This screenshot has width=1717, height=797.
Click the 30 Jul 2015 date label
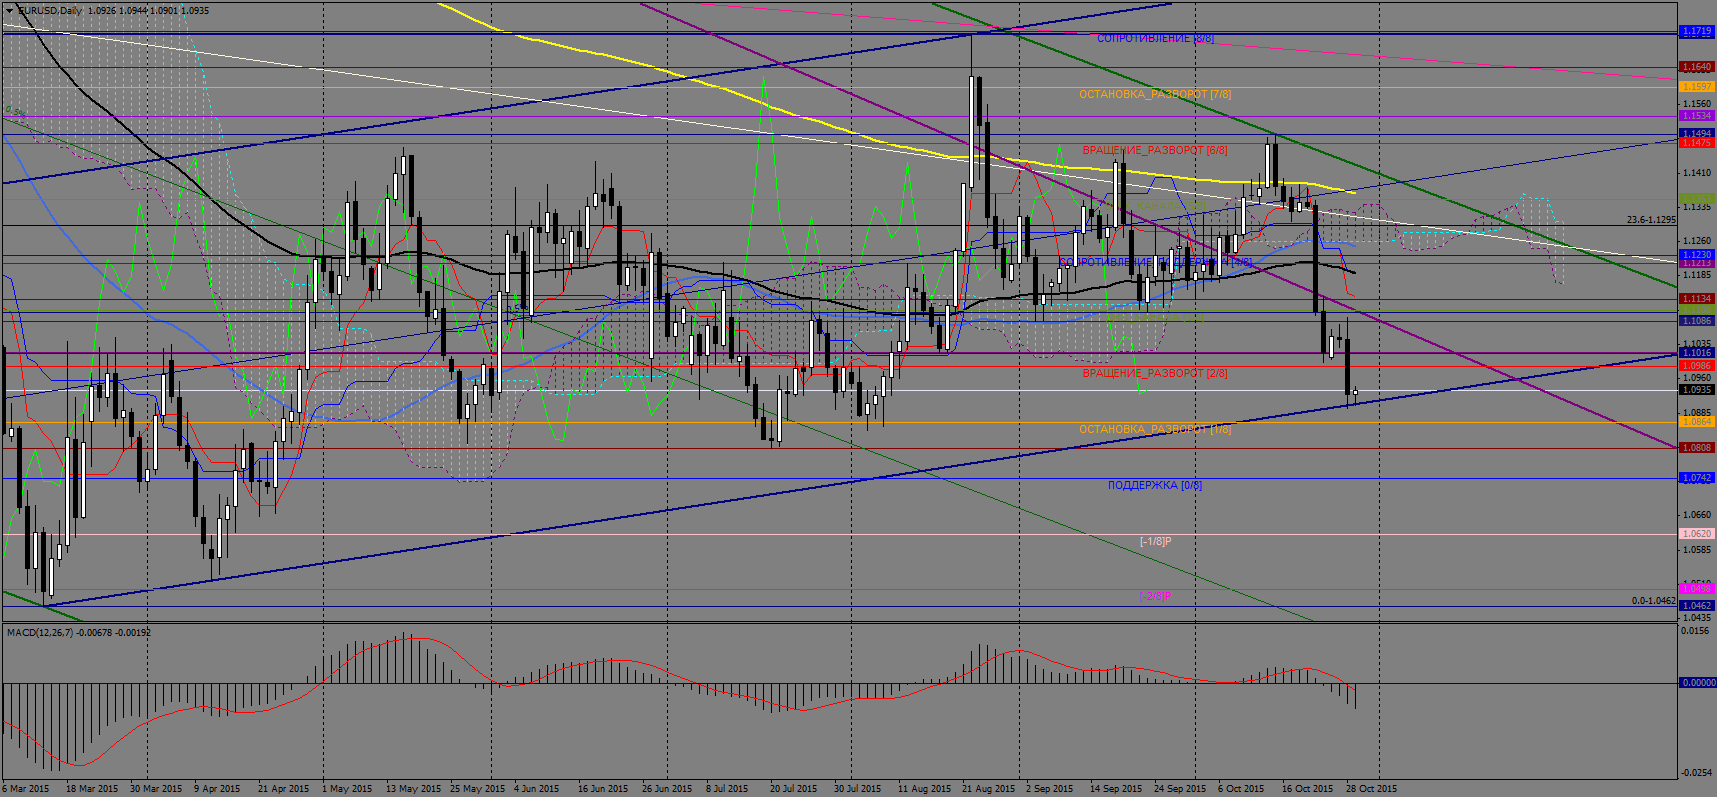pos(858,789)
